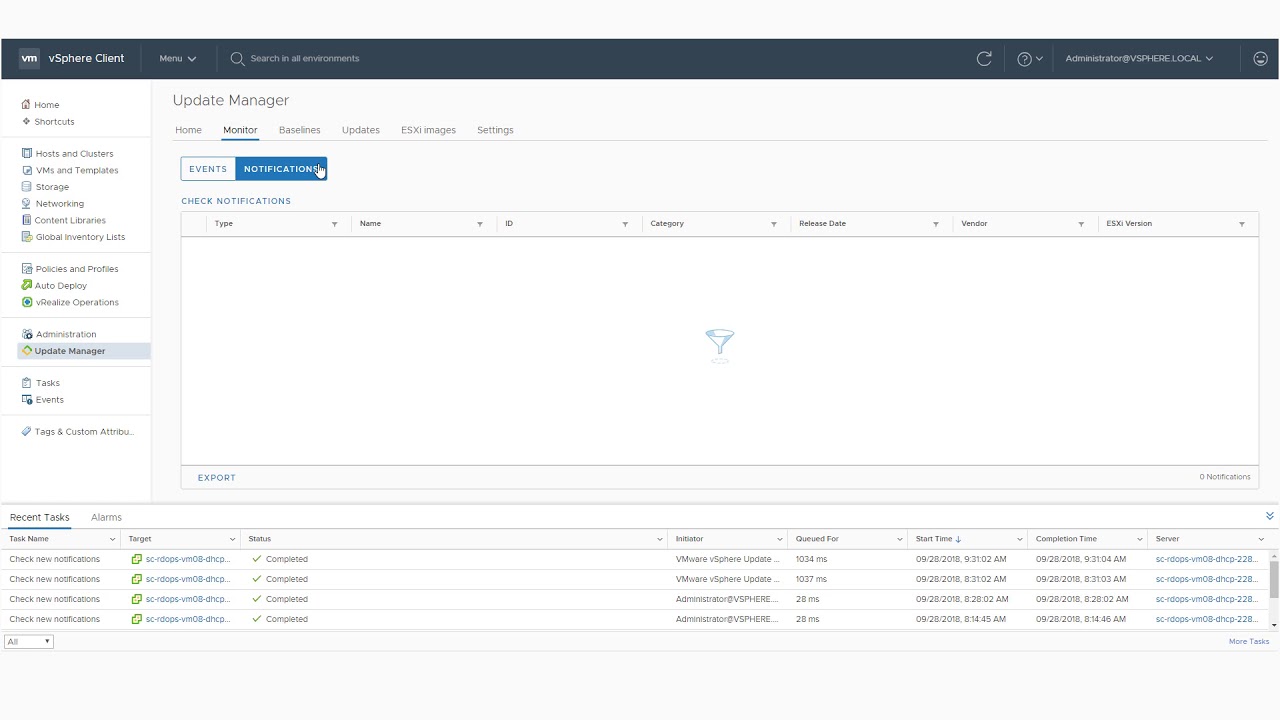
Task: Open the help question mark icon
Action: 1024,59
